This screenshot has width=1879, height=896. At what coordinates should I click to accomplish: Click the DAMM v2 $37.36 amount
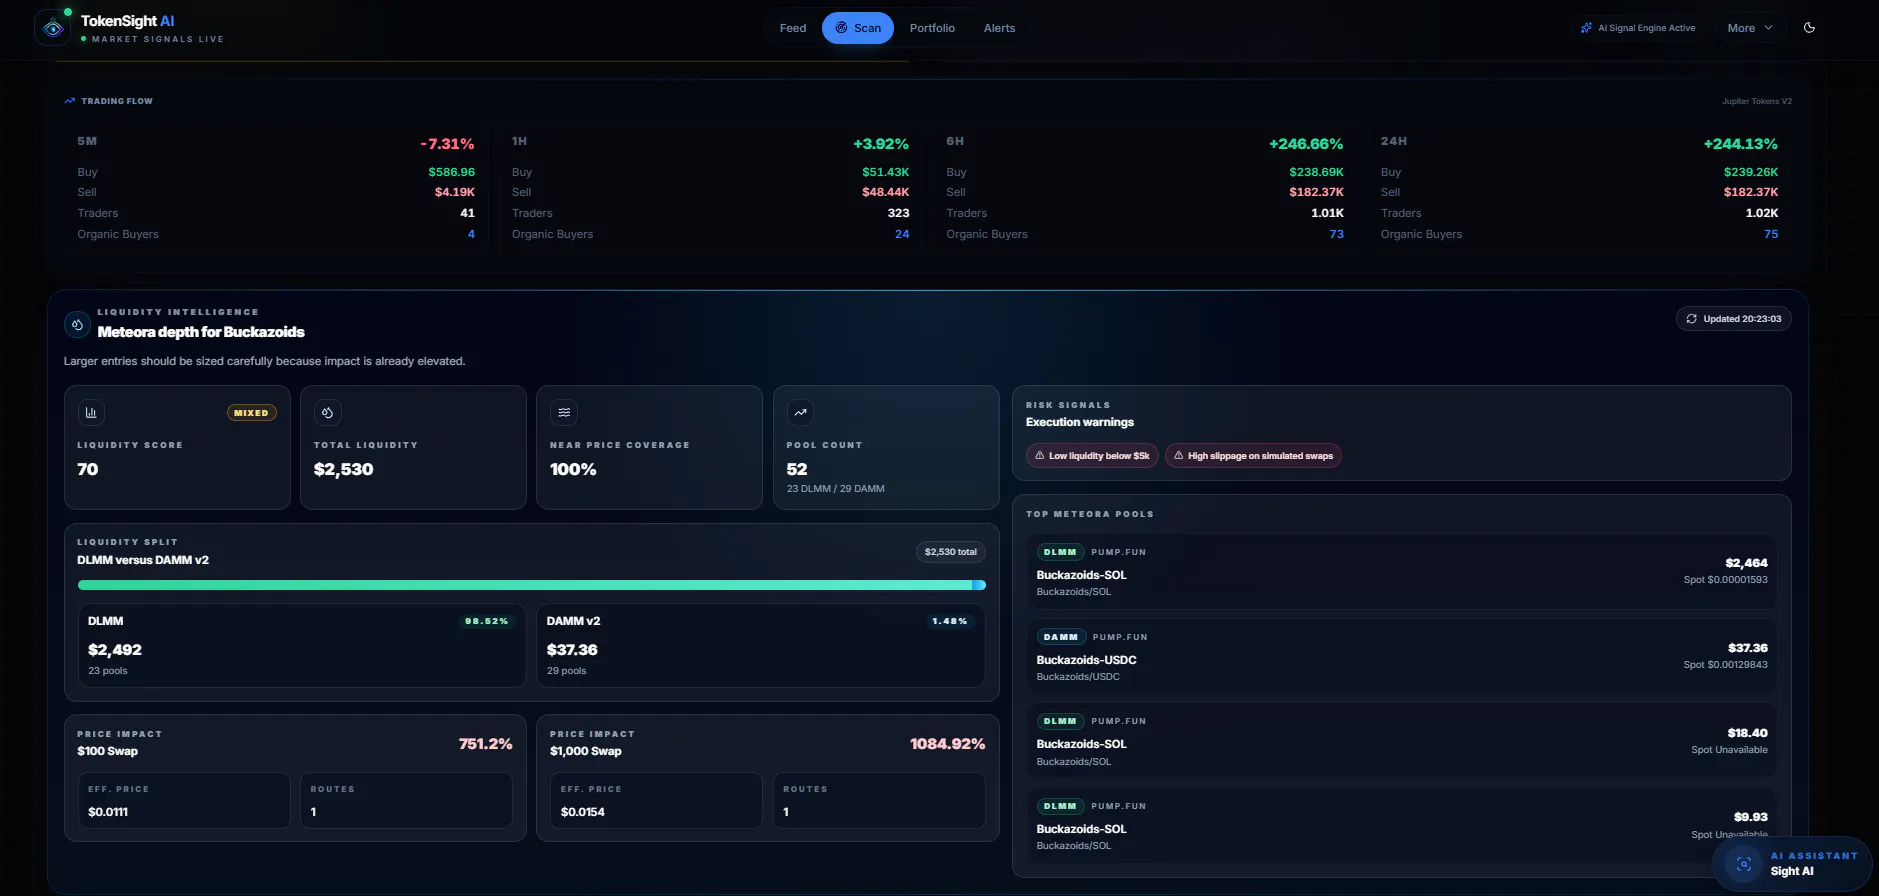572,650
